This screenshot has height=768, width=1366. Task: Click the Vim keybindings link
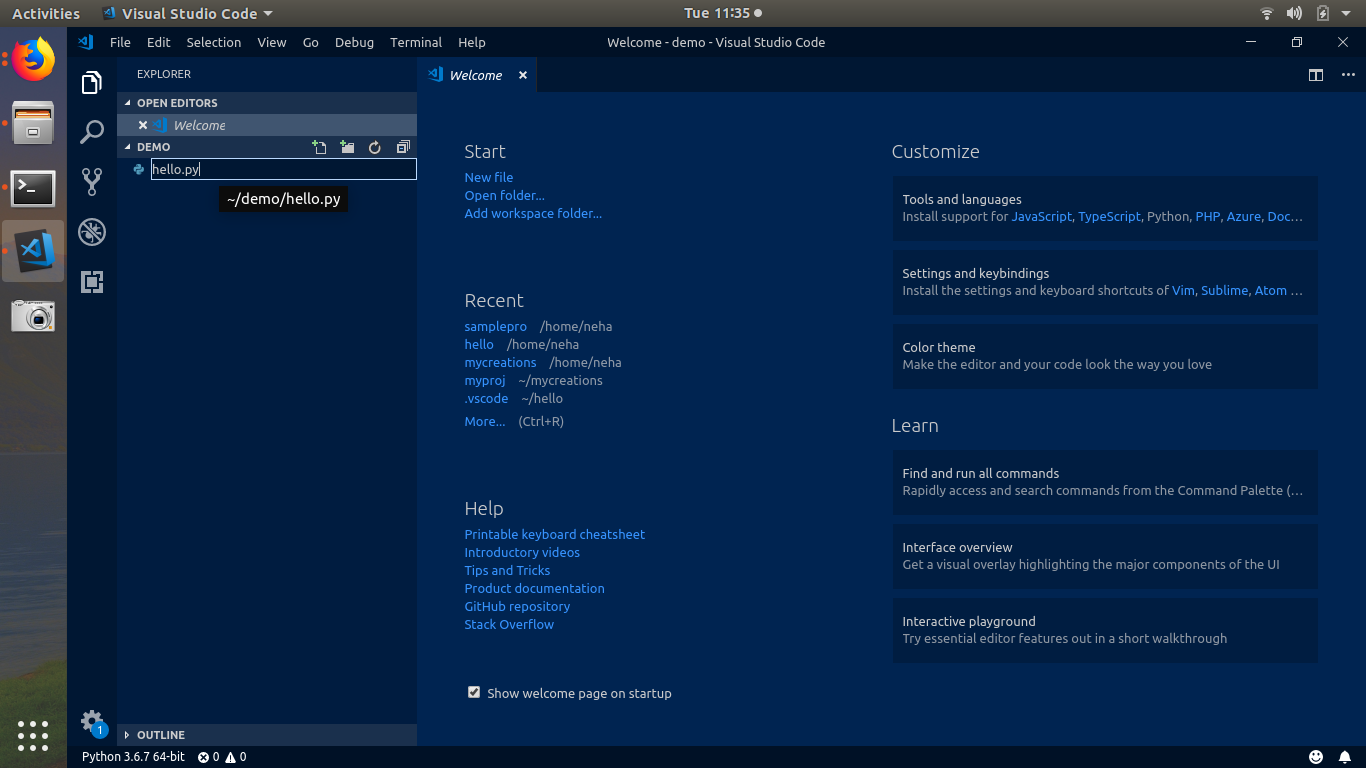[x=1183, y=290]
